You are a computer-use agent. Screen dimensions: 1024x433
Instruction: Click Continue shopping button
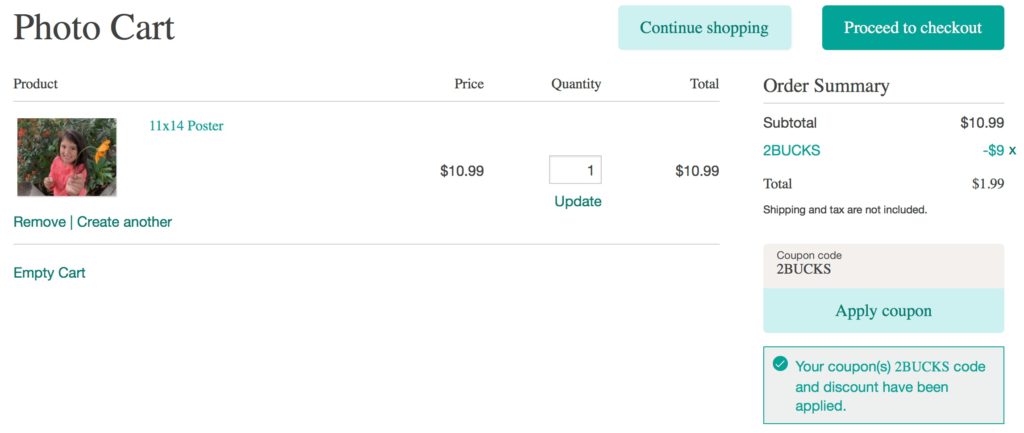click(x=704, y=27)
